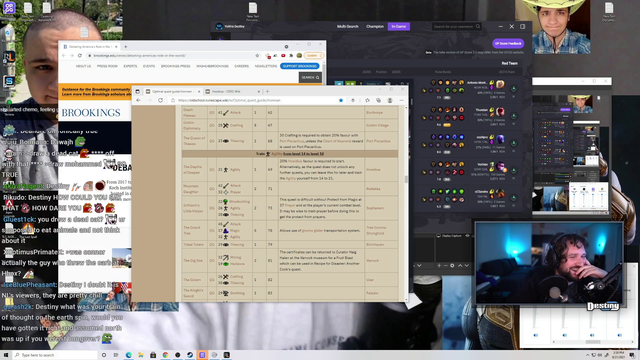This screenshot has height=360, width=640.
Task: Open Task View on the taskbar
Action: (x=116, y=355)
